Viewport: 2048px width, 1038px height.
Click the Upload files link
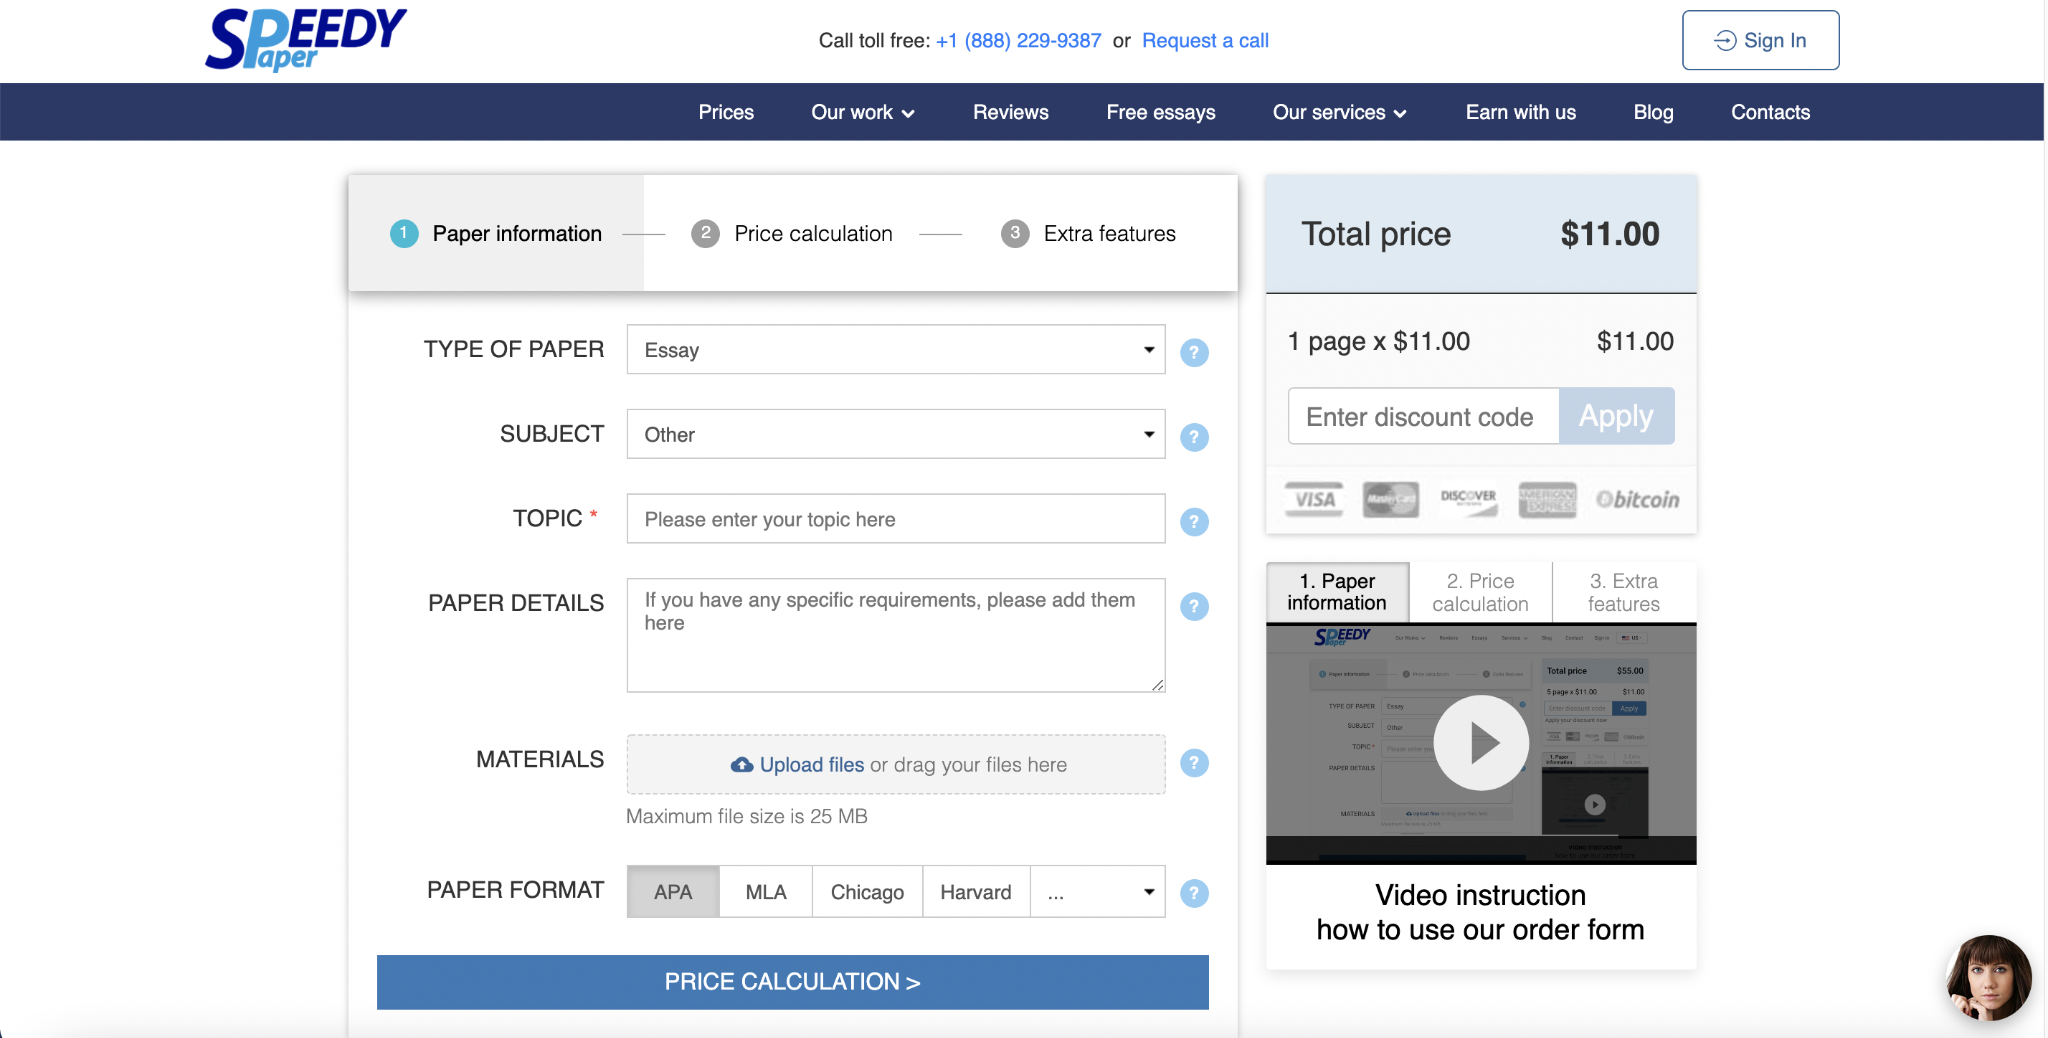coord(811,765)
